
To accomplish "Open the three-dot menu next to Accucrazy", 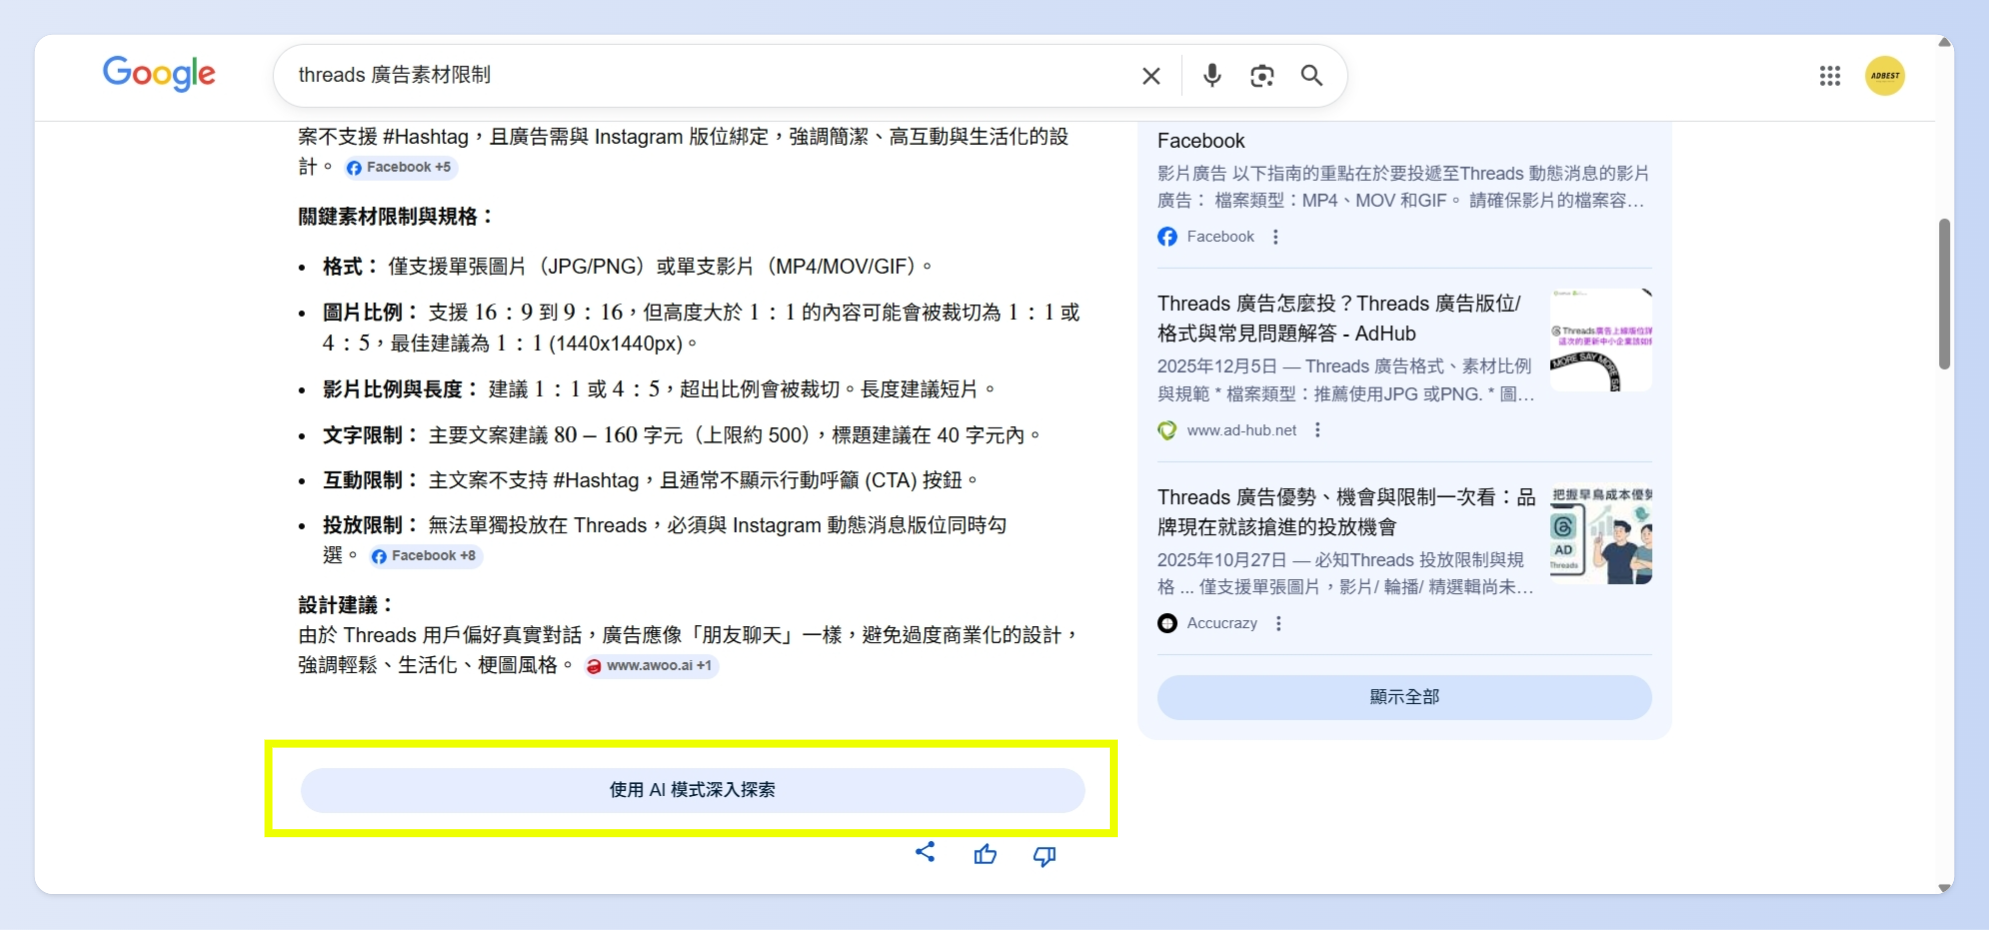I will pyautogui.click(x=1277, y=623).
